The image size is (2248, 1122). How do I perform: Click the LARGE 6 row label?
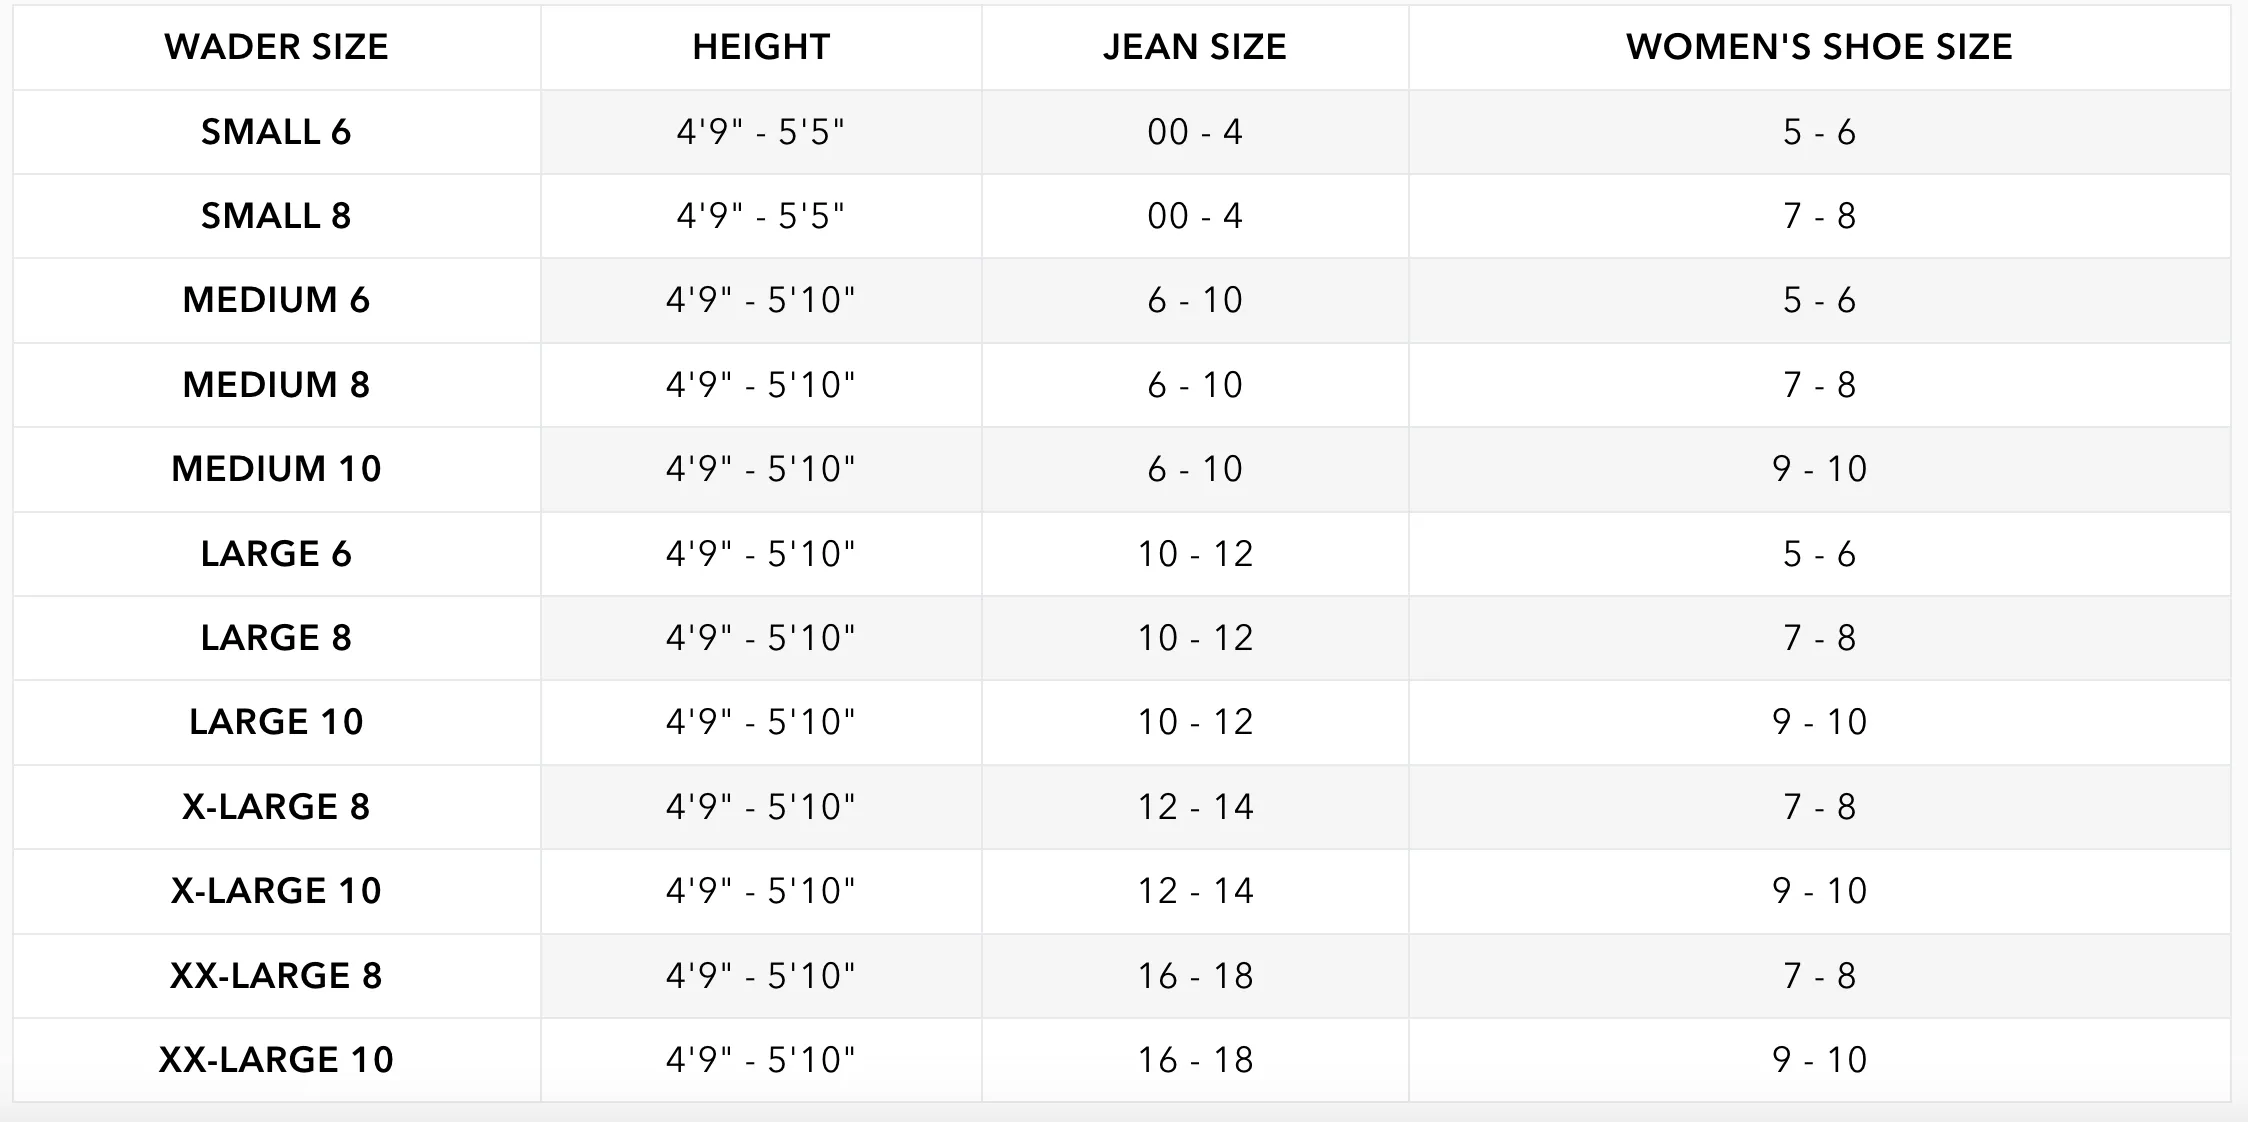[x=276, y=554]
